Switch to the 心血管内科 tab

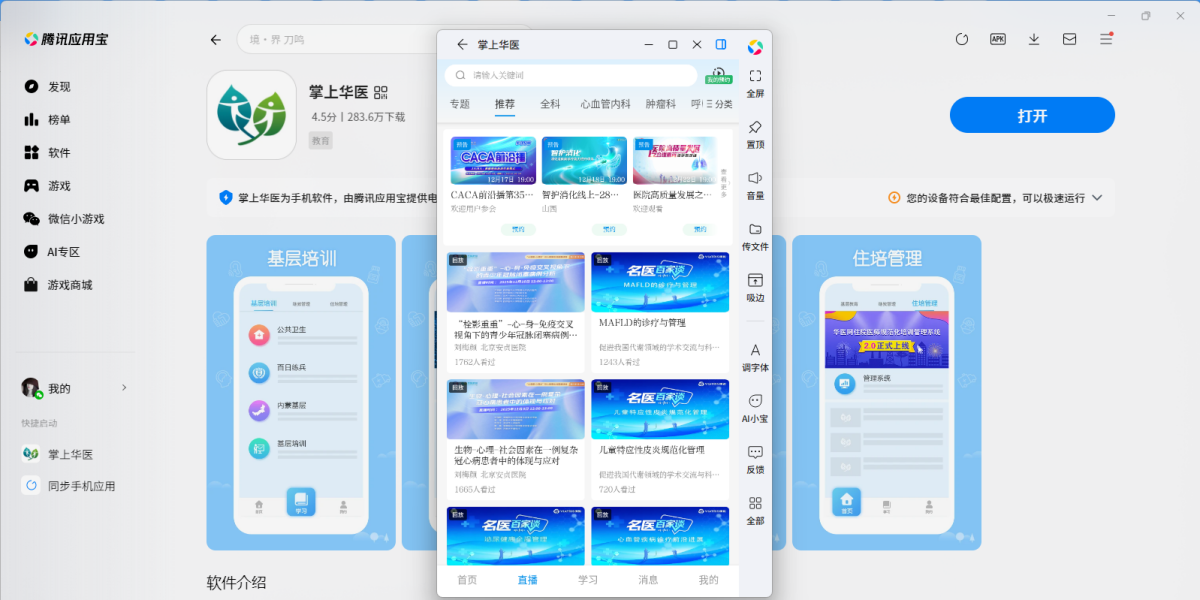[604, 103]
